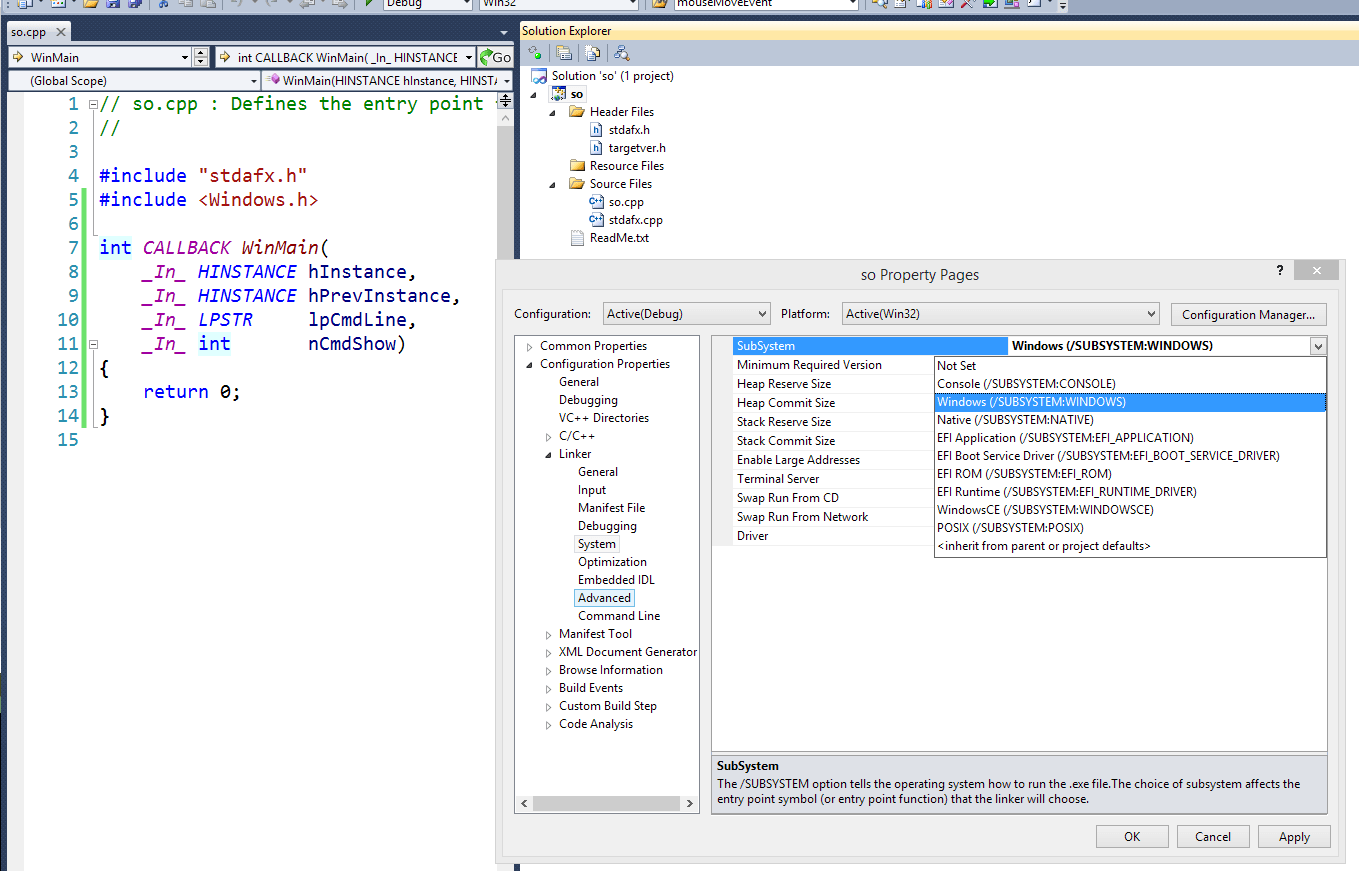Click the Apply button in Property Pages
Screen dimensions: 1359x871
(1294, 837)
